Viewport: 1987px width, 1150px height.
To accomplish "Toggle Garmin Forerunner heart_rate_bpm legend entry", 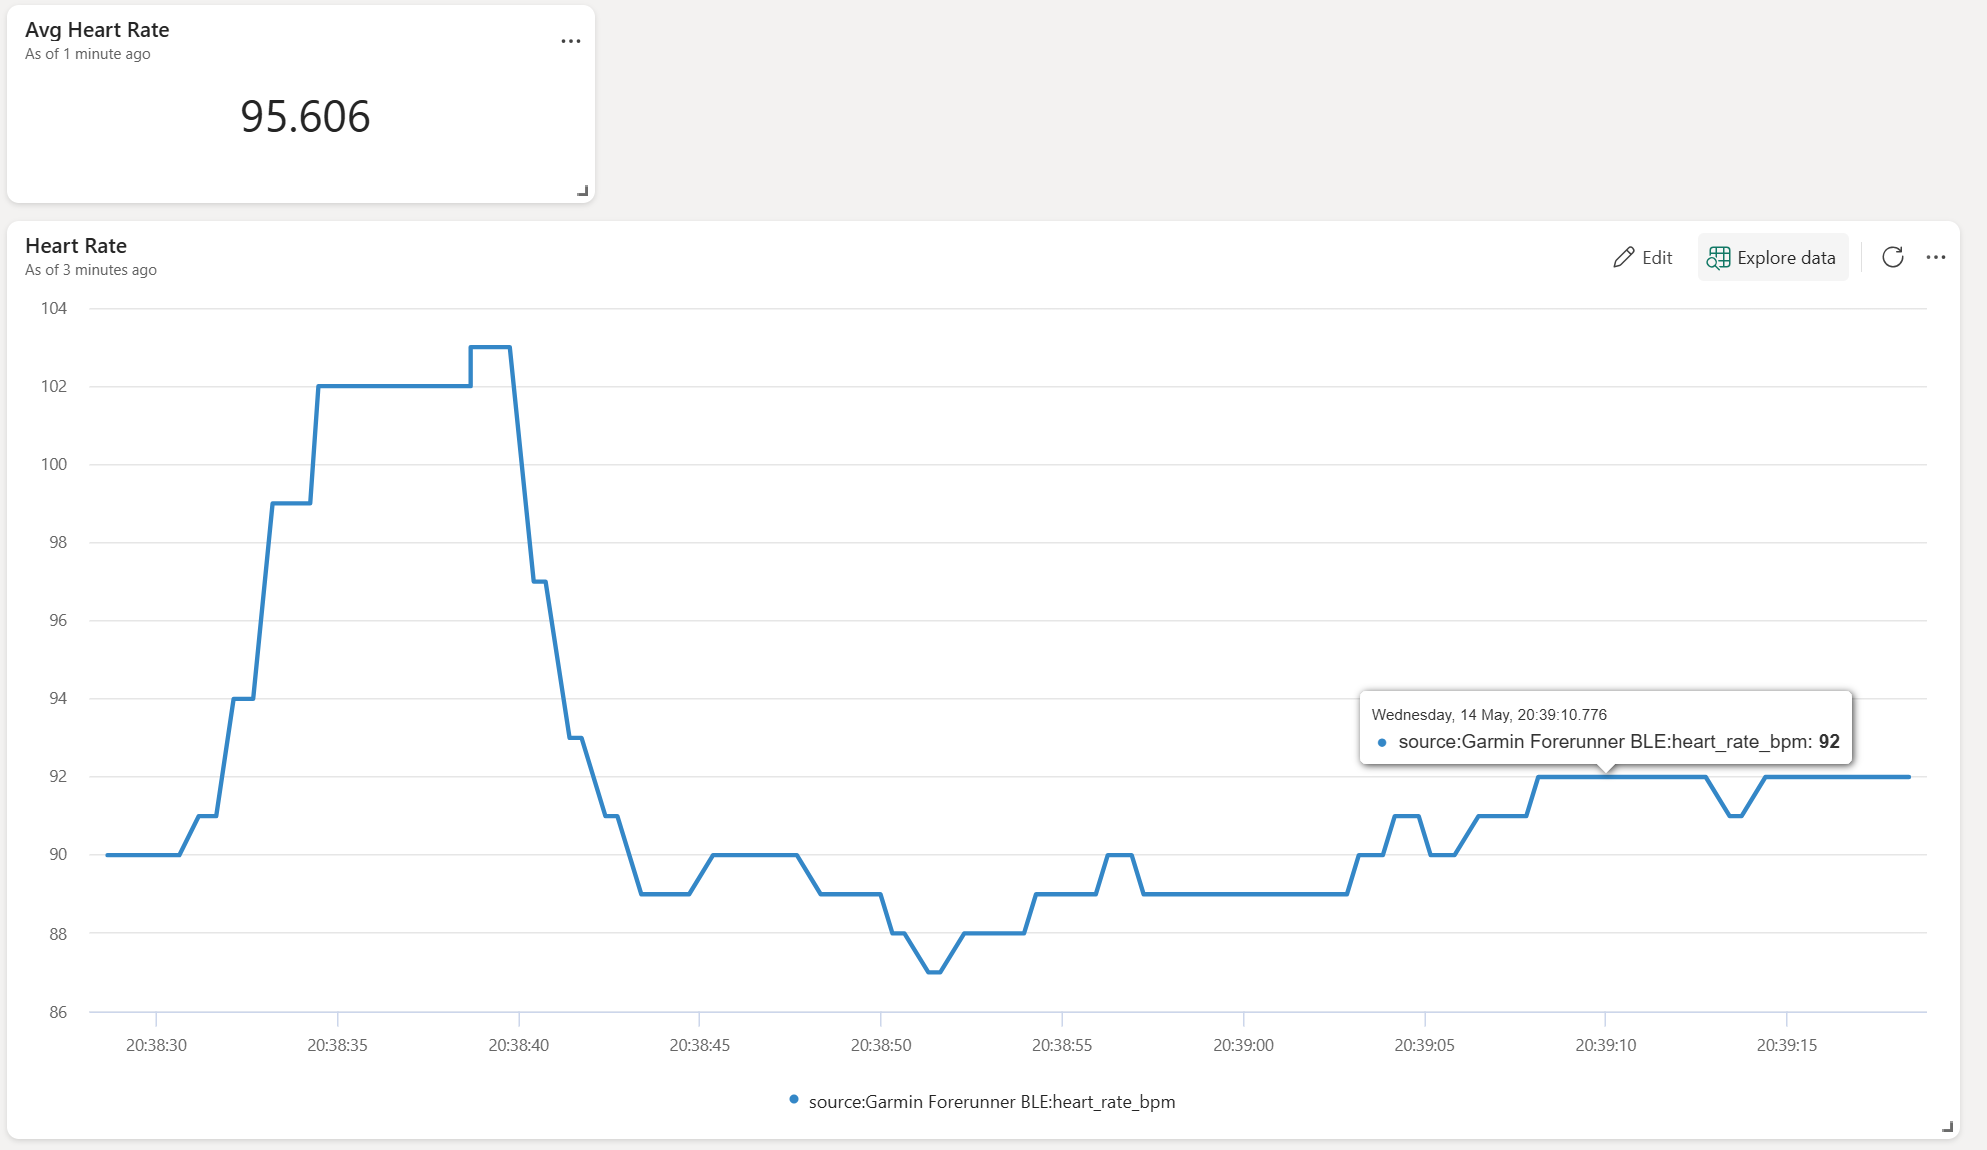I will 991,1101.
